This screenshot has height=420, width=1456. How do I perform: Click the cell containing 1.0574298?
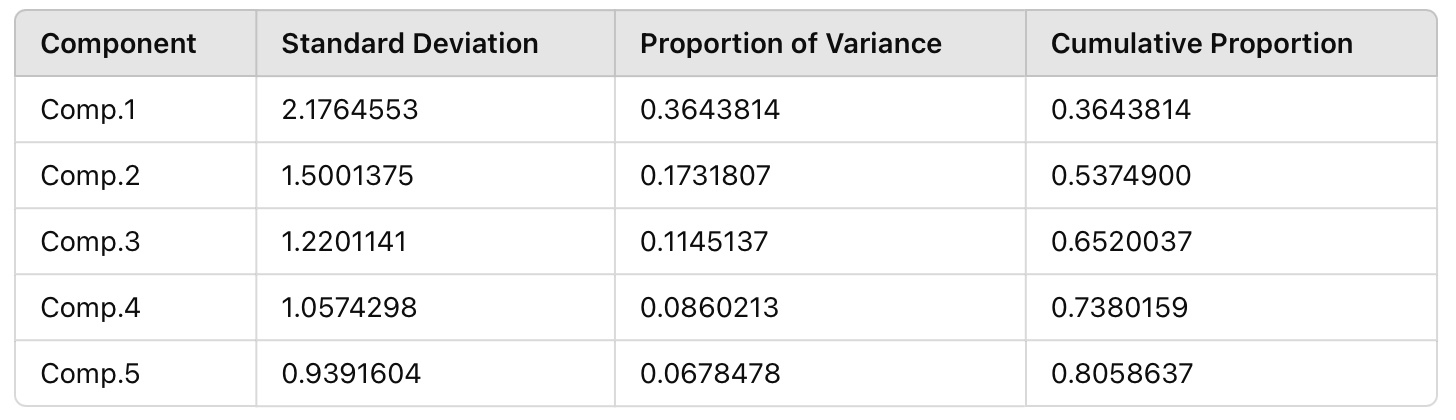click(x=349, y=308)
